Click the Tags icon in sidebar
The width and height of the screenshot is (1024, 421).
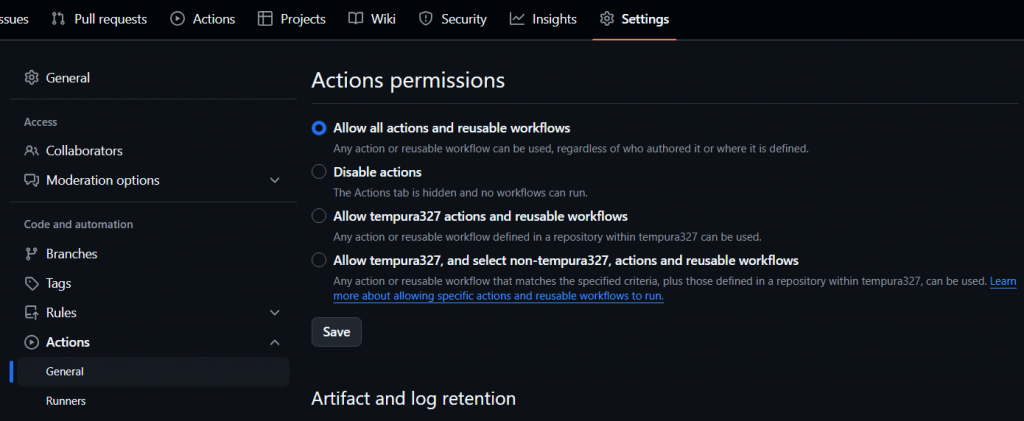point(32,284)
